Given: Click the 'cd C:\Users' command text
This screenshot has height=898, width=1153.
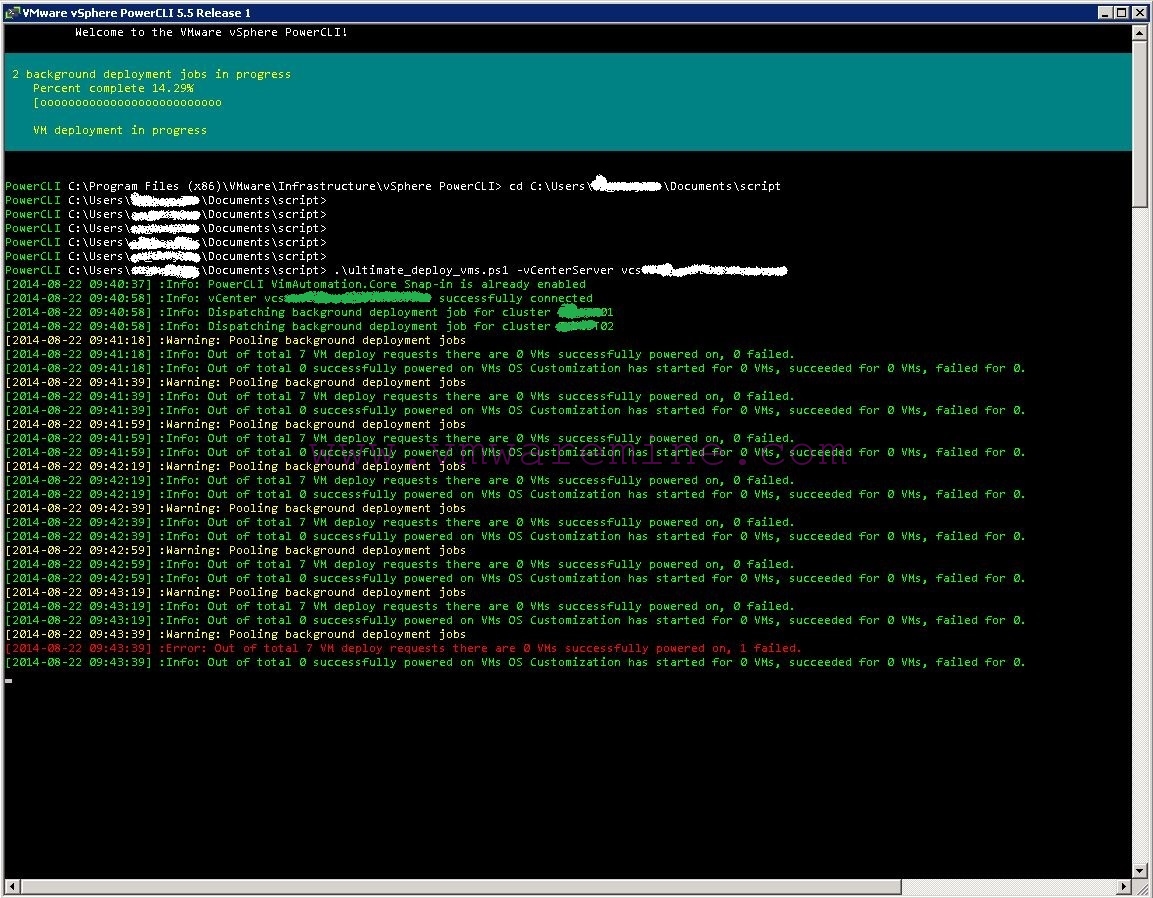Looking at the screenshot, I should pos(645,186).
